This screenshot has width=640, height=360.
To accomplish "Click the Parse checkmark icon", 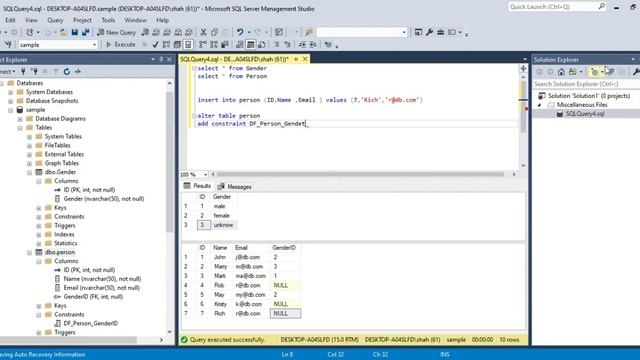I will coord(155,44).
